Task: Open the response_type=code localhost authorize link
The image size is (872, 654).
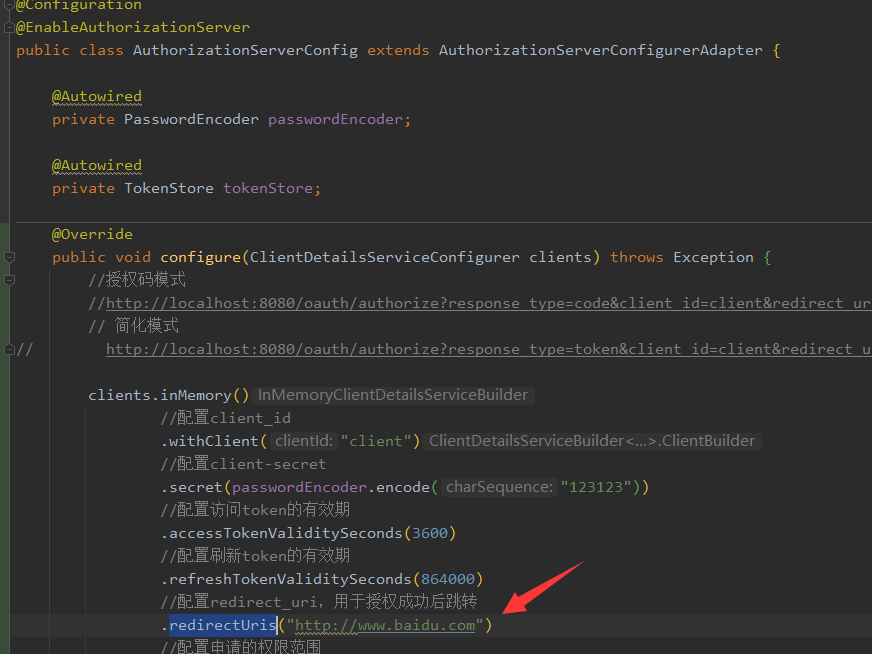Action: coord(488,303)
